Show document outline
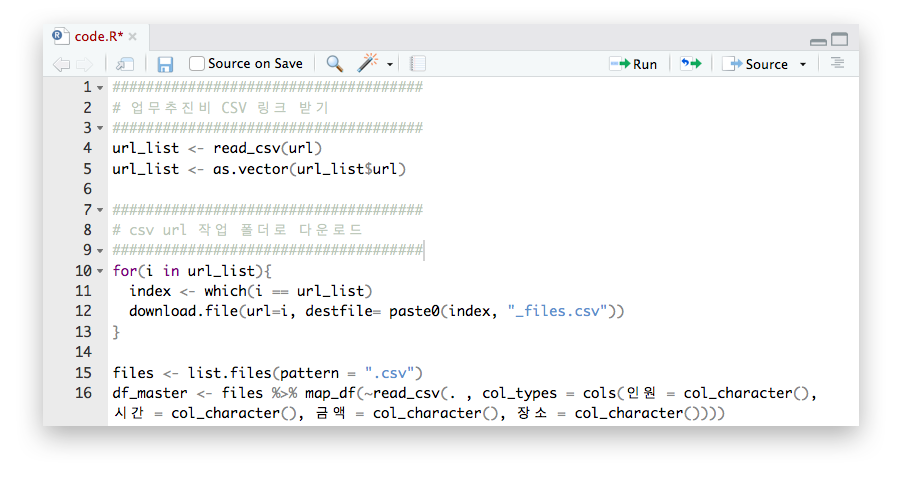898x488 pixels. (837, 63)
